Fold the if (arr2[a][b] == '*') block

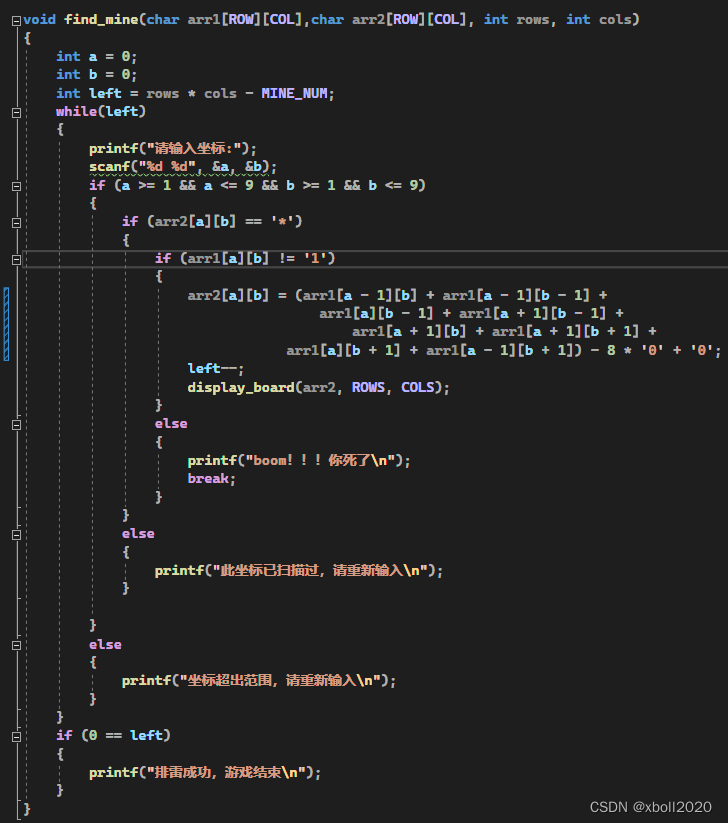click(x=16, y=223)
